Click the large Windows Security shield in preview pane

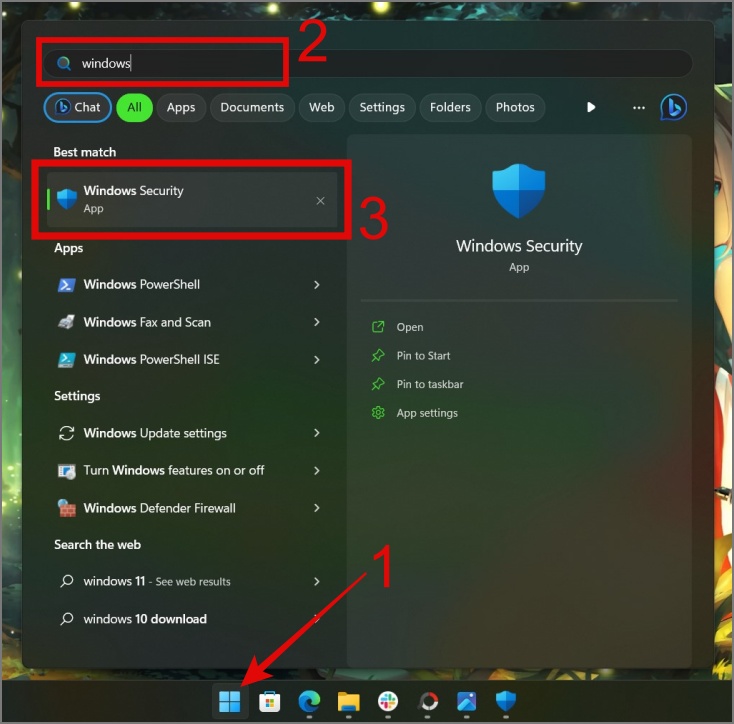point(519,191)
